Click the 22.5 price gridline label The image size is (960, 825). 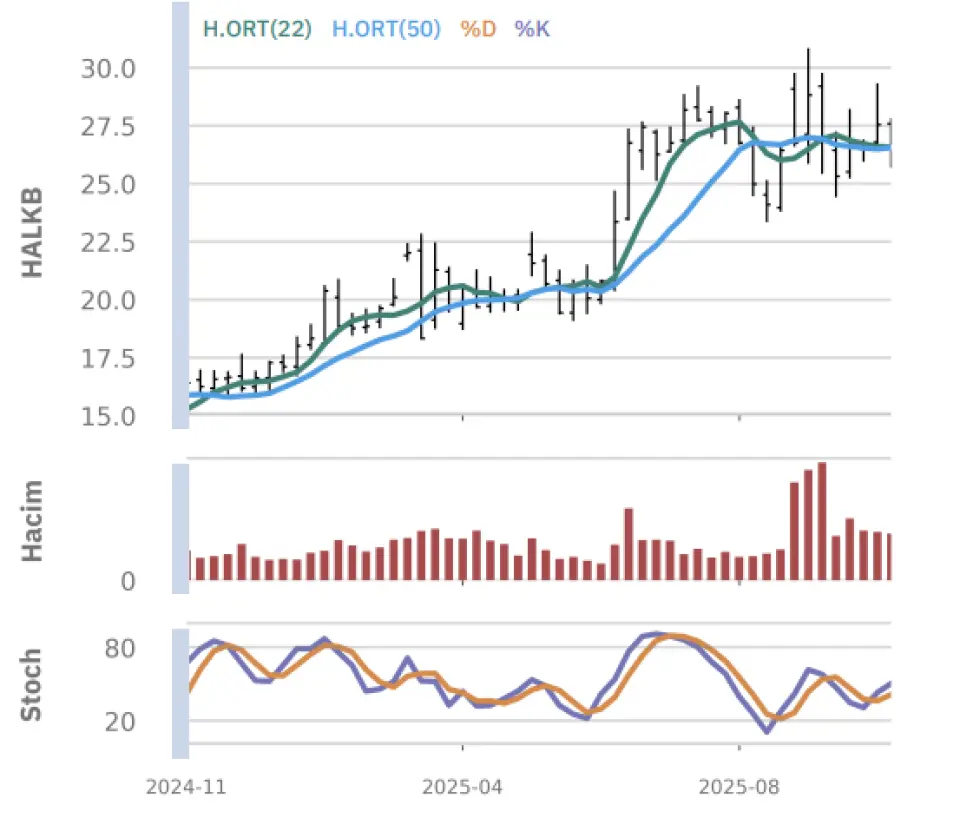tap(106, 242)
